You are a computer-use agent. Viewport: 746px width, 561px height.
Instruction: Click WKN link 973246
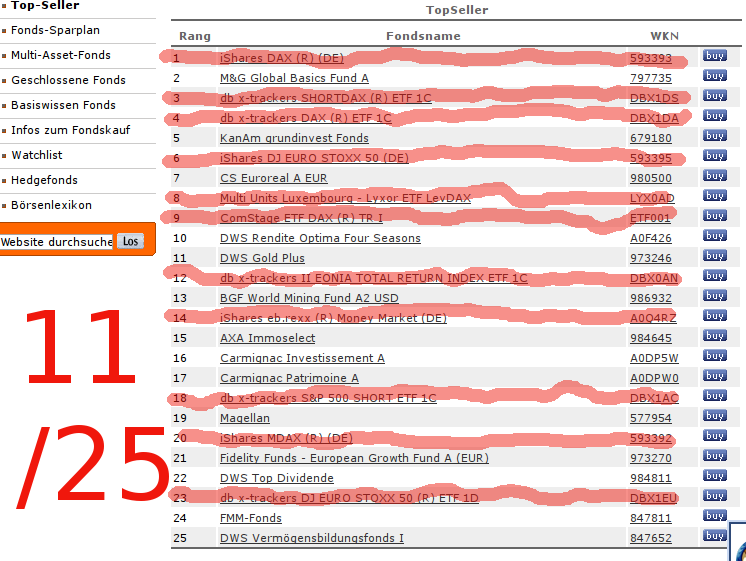coord(651,258)
